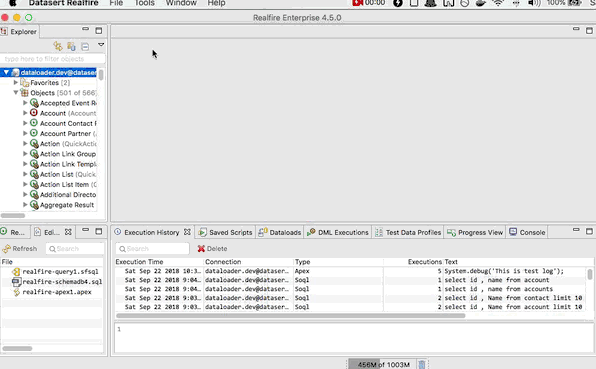The image size is (596, 369).
Task: Close the Execution History tab
Action: [187, 231]
